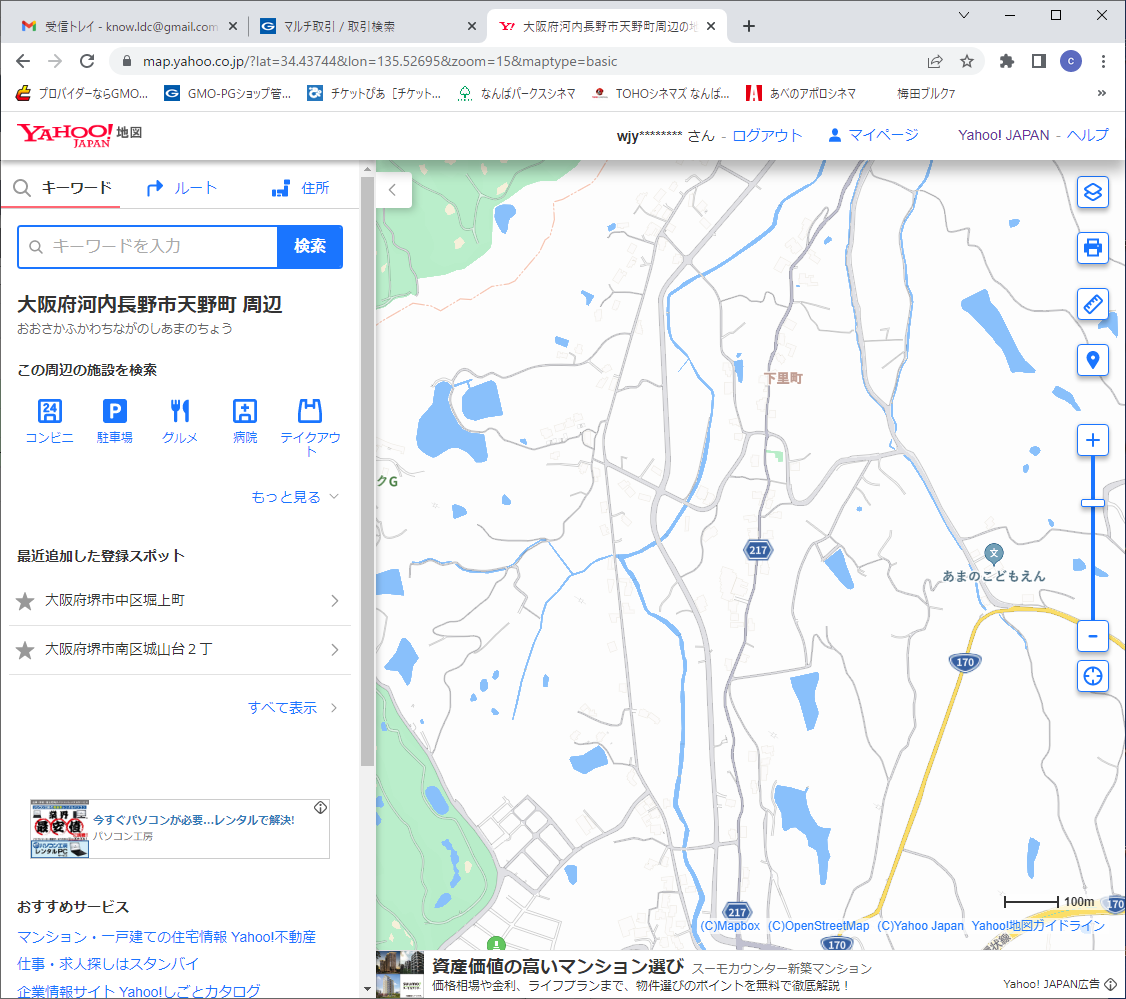Bookmark this page with star icon
This screenshot has height=999, width=1126.
[x=967, y=61]
